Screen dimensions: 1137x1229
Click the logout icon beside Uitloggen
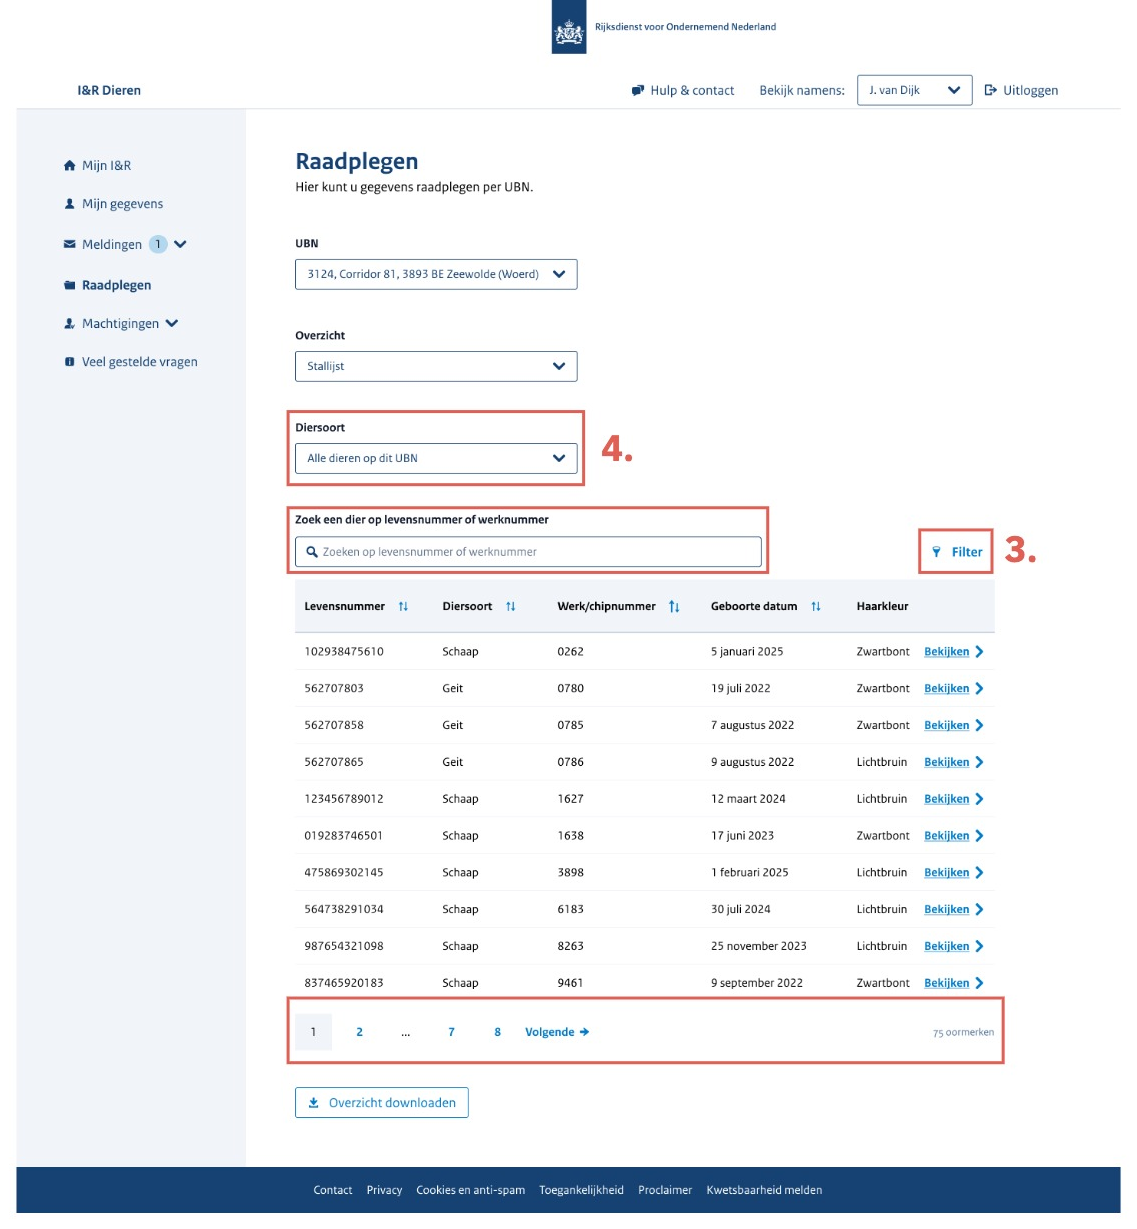tap(991, 90)
